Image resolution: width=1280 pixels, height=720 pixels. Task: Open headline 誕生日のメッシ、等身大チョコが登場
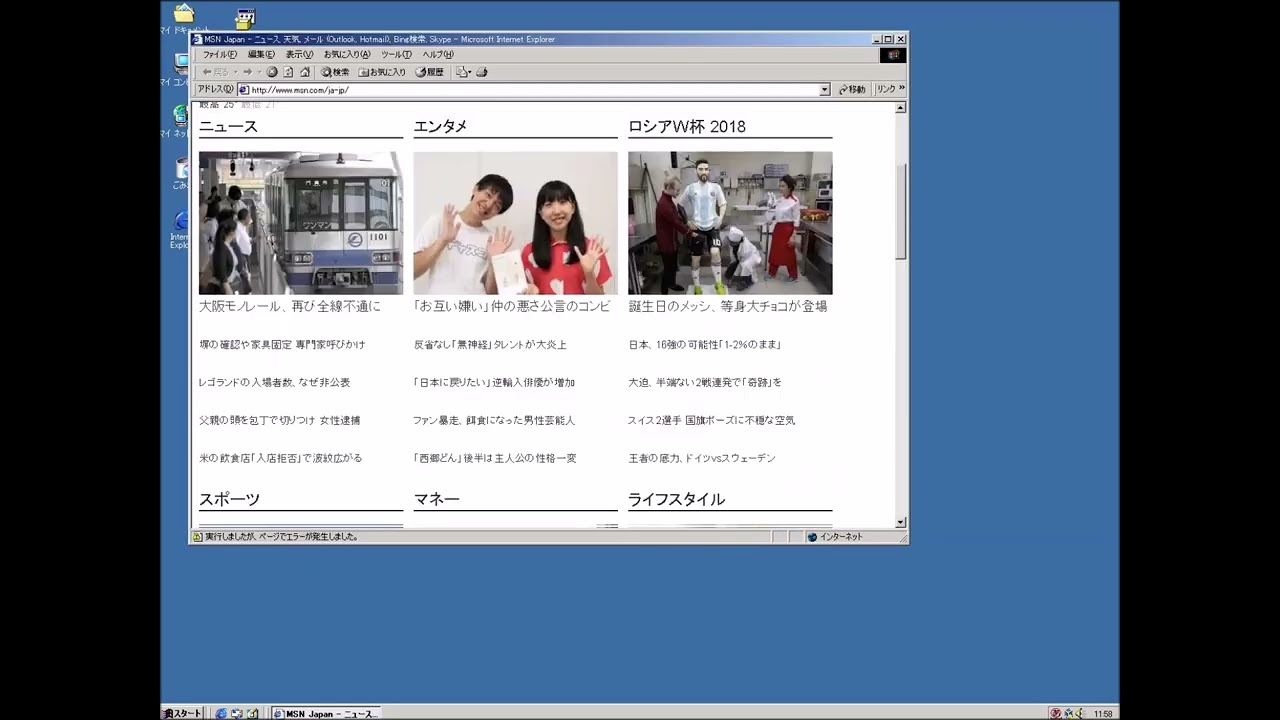(728, 306)
